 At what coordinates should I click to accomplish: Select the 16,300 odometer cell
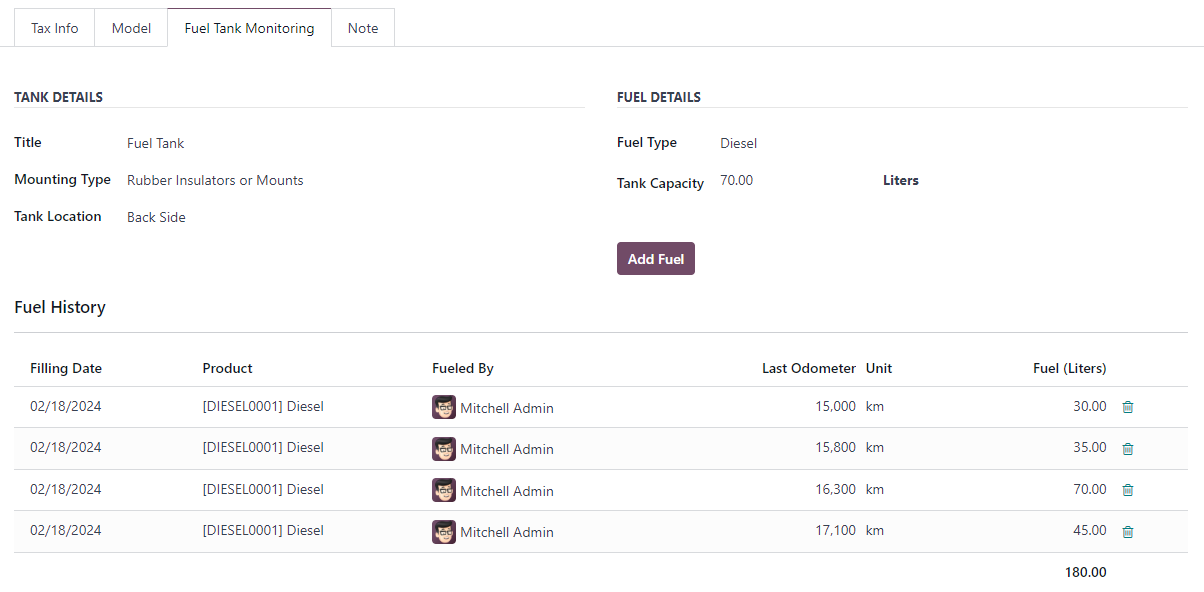tap(836, 489)
